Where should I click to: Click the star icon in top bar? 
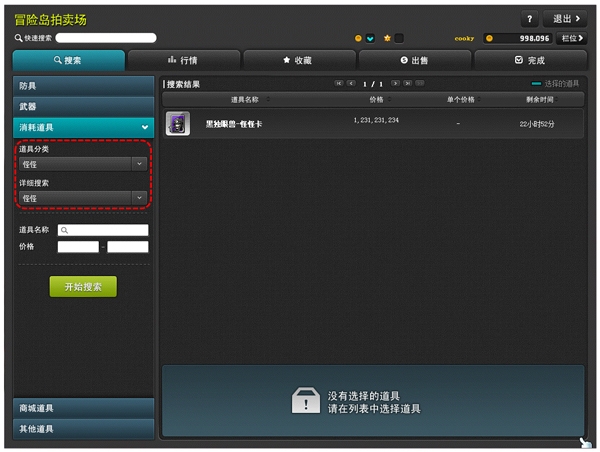(387, 38)
